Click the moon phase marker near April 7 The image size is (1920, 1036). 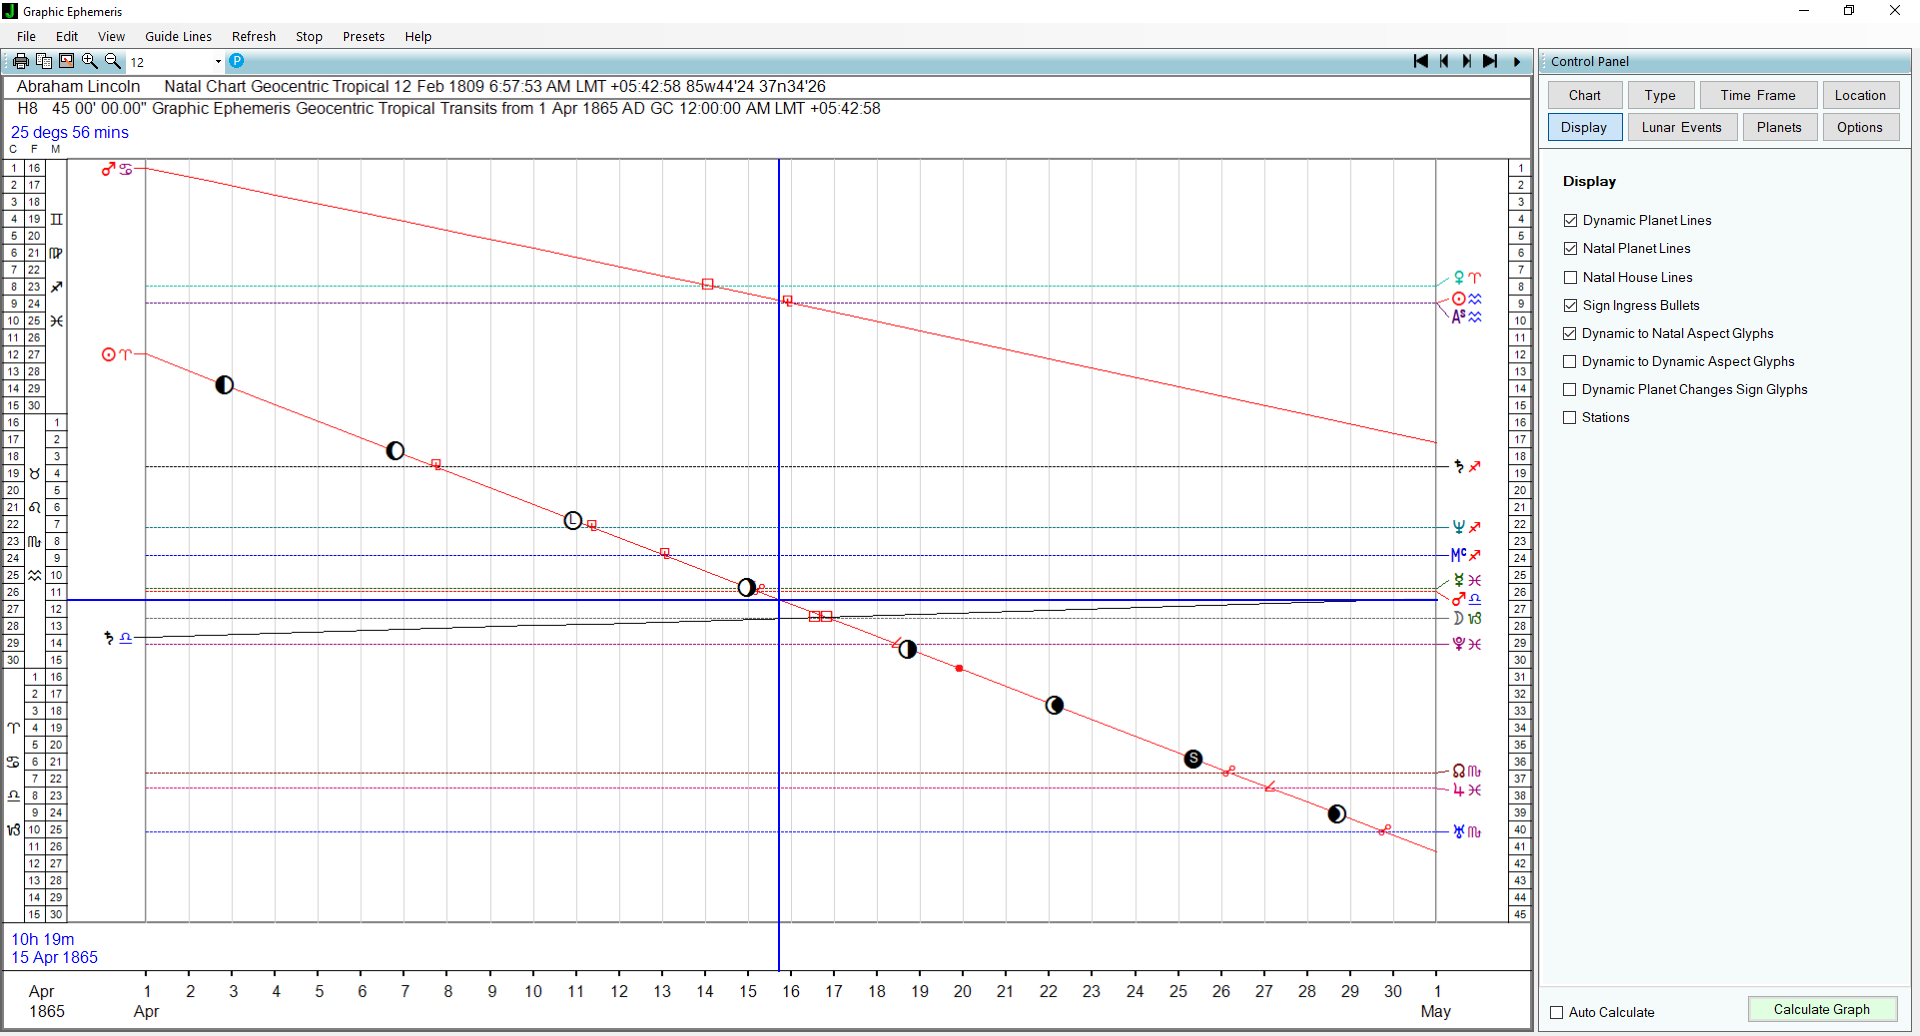pyautogui.click(x=395, y=451)
